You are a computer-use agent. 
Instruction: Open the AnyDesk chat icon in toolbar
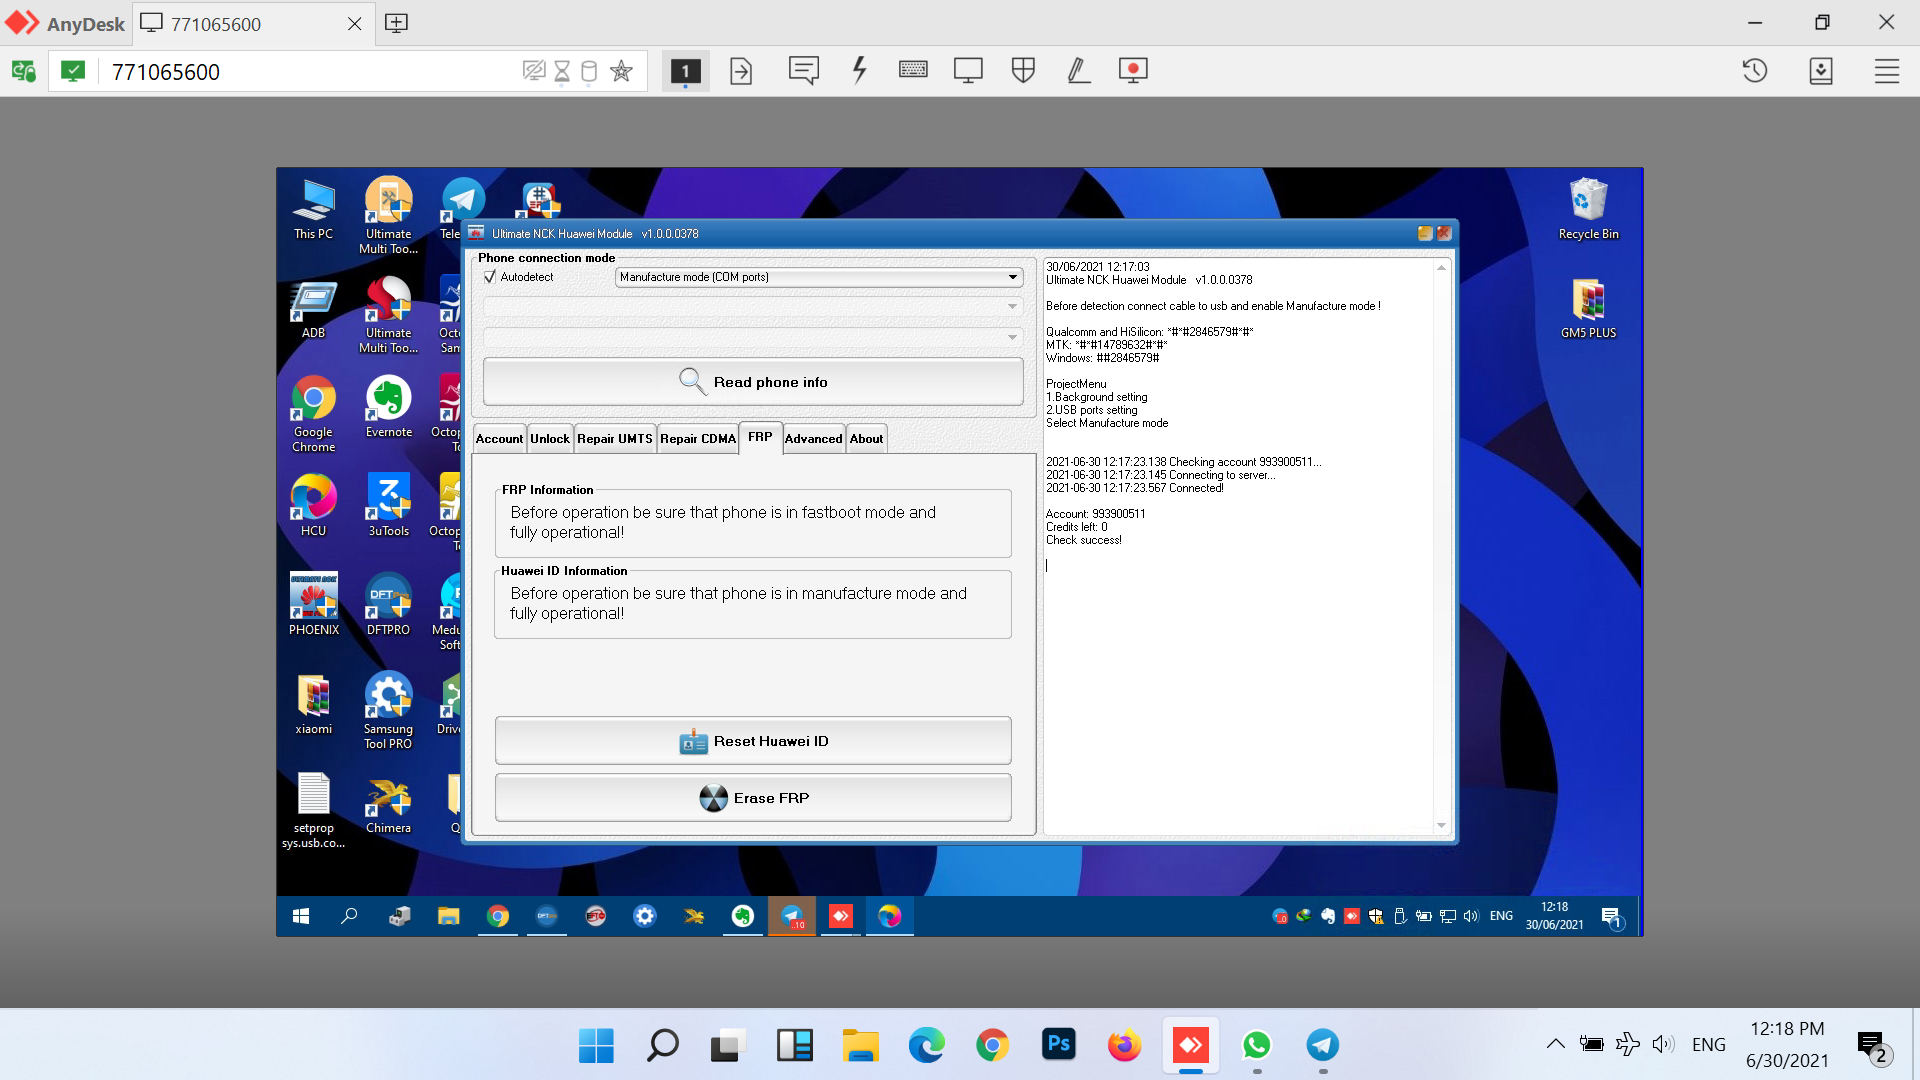coord(803,71)
